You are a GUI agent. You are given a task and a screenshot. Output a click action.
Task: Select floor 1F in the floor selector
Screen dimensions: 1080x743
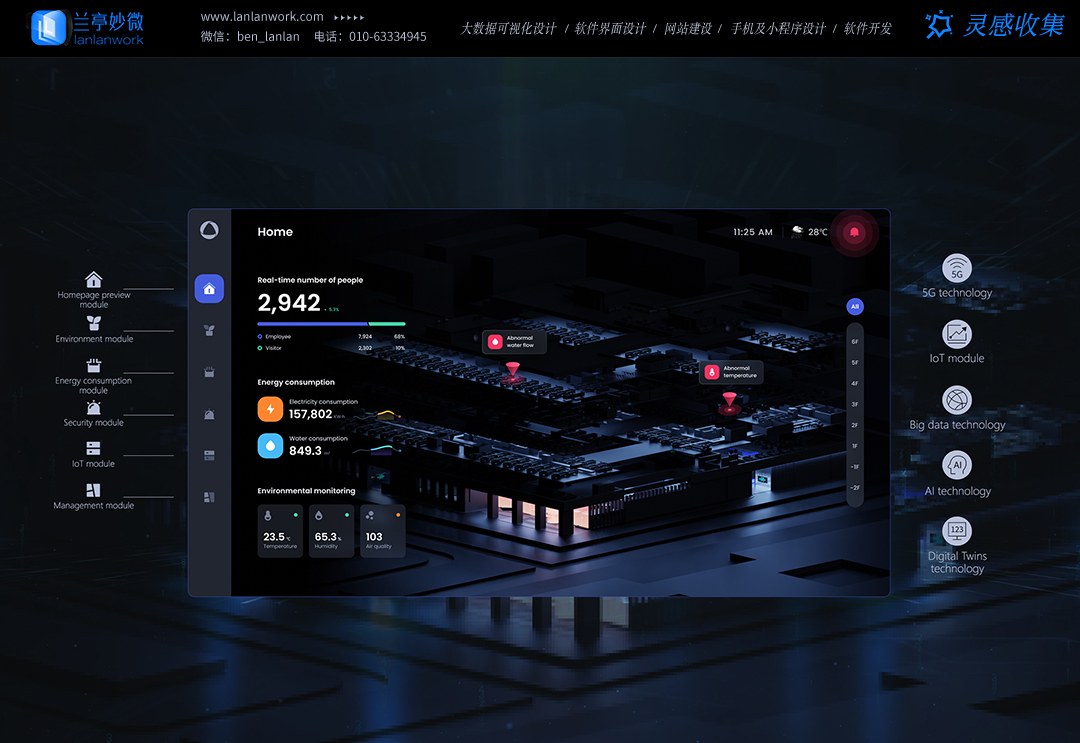[855, 446]
